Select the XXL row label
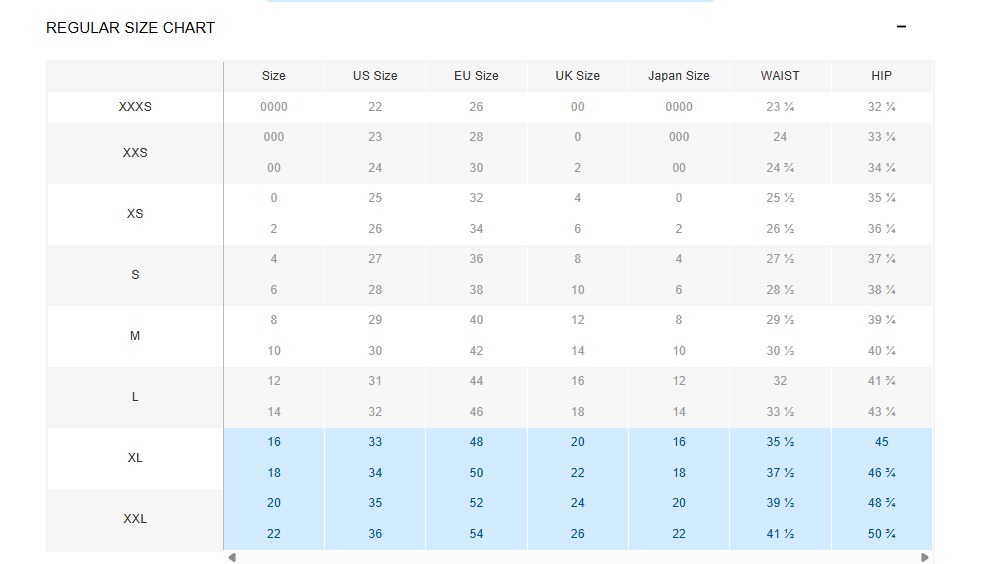The image size is (981, 564). coord(135,519)
